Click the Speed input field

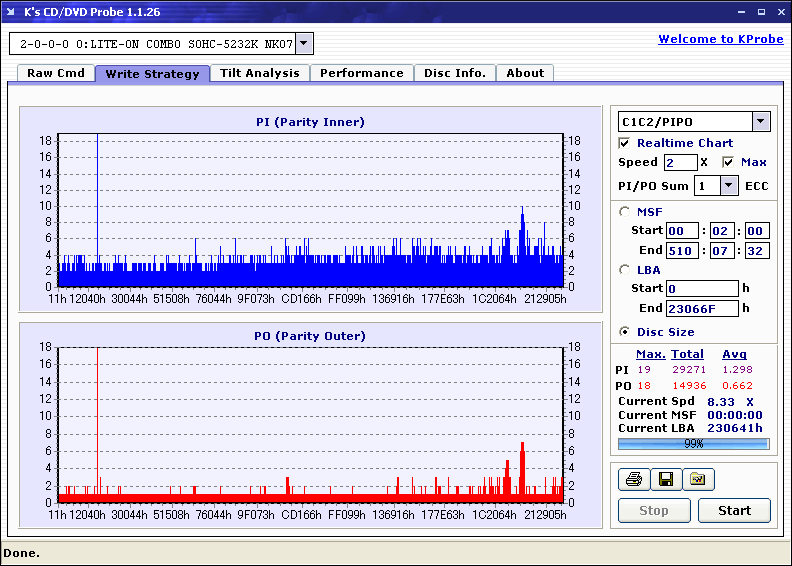coord(680,162)
